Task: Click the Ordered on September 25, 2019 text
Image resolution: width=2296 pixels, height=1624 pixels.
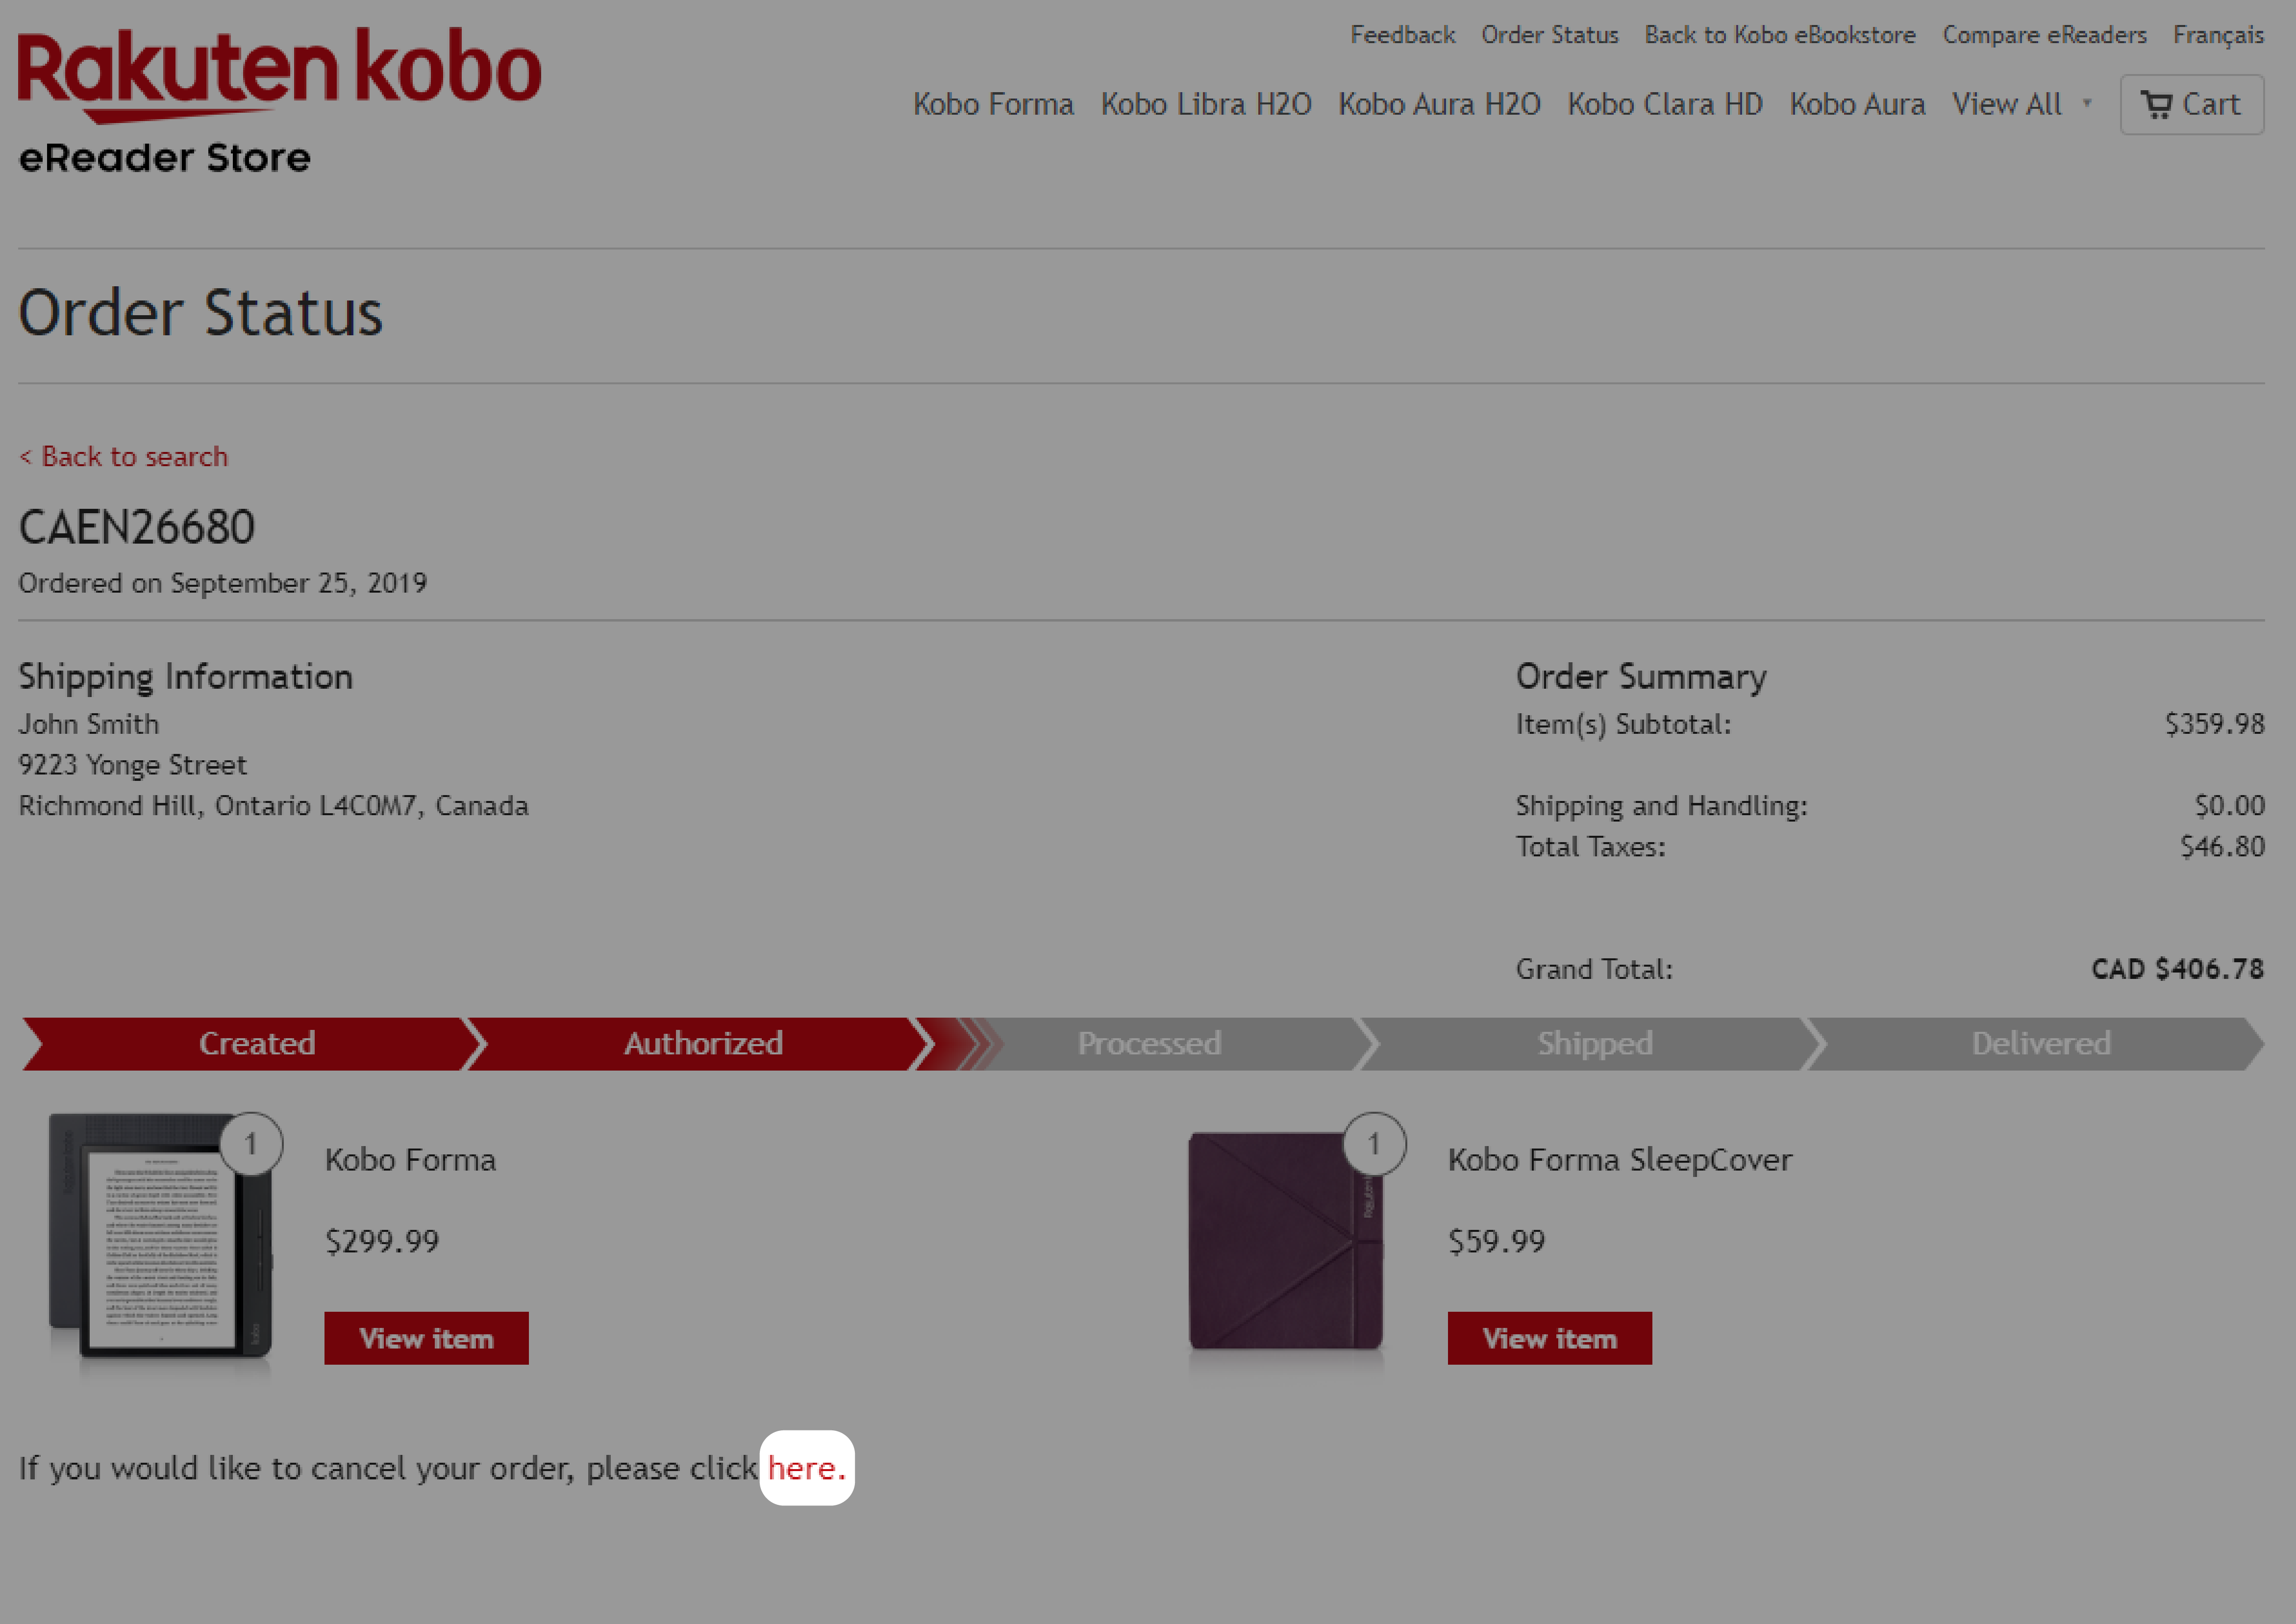Action: point(222,583)
